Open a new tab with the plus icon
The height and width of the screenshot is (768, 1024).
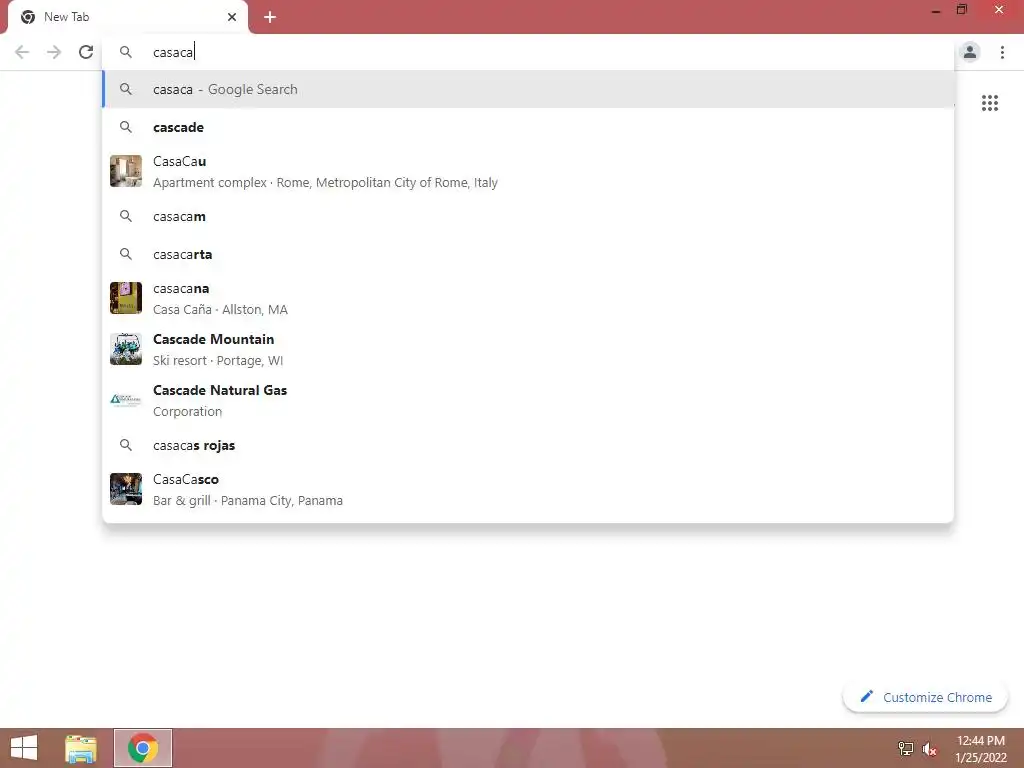pos(270,17)
